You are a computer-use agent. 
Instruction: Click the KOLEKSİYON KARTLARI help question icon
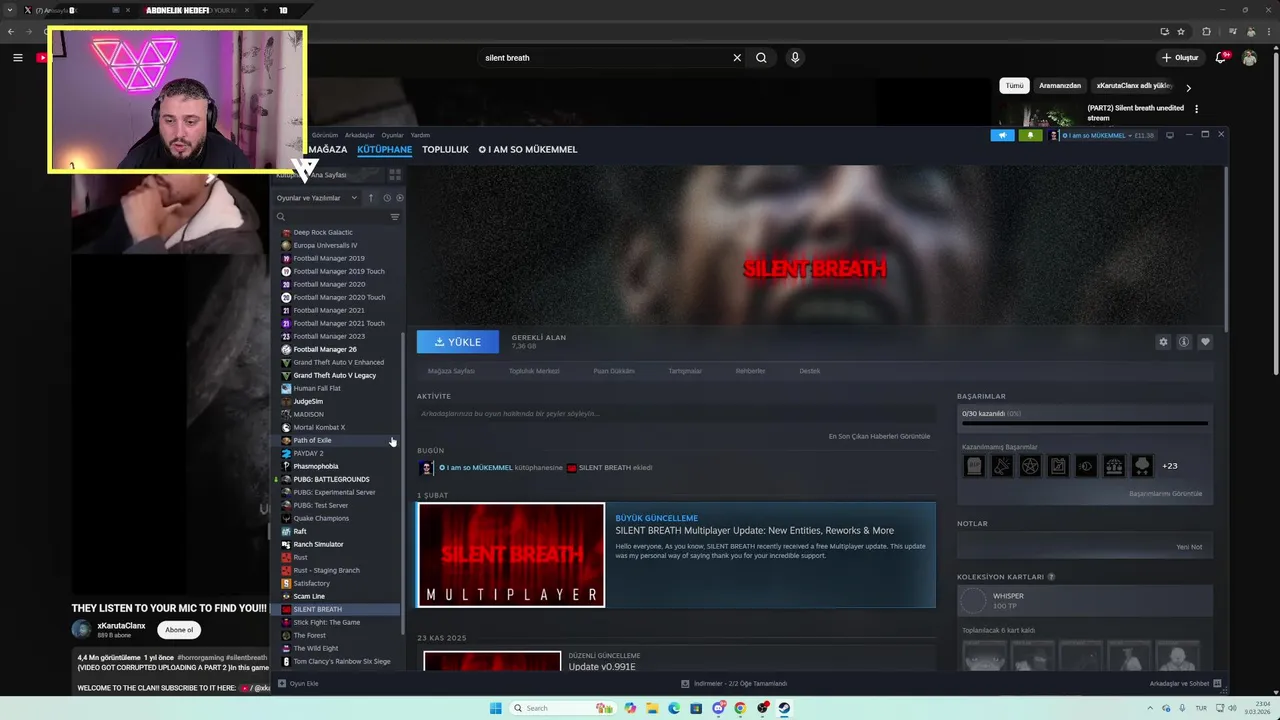tap(1051, 577)
